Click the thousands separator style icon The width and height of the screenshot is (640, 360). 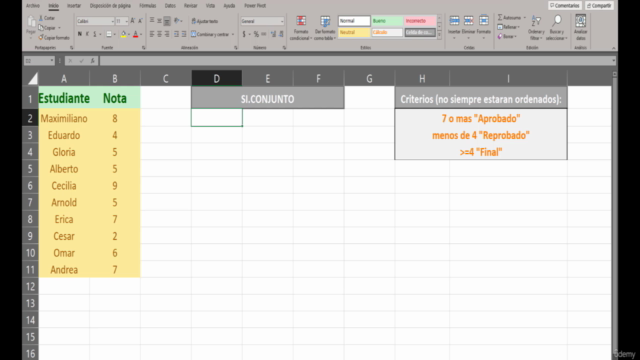tap(264, 34)
